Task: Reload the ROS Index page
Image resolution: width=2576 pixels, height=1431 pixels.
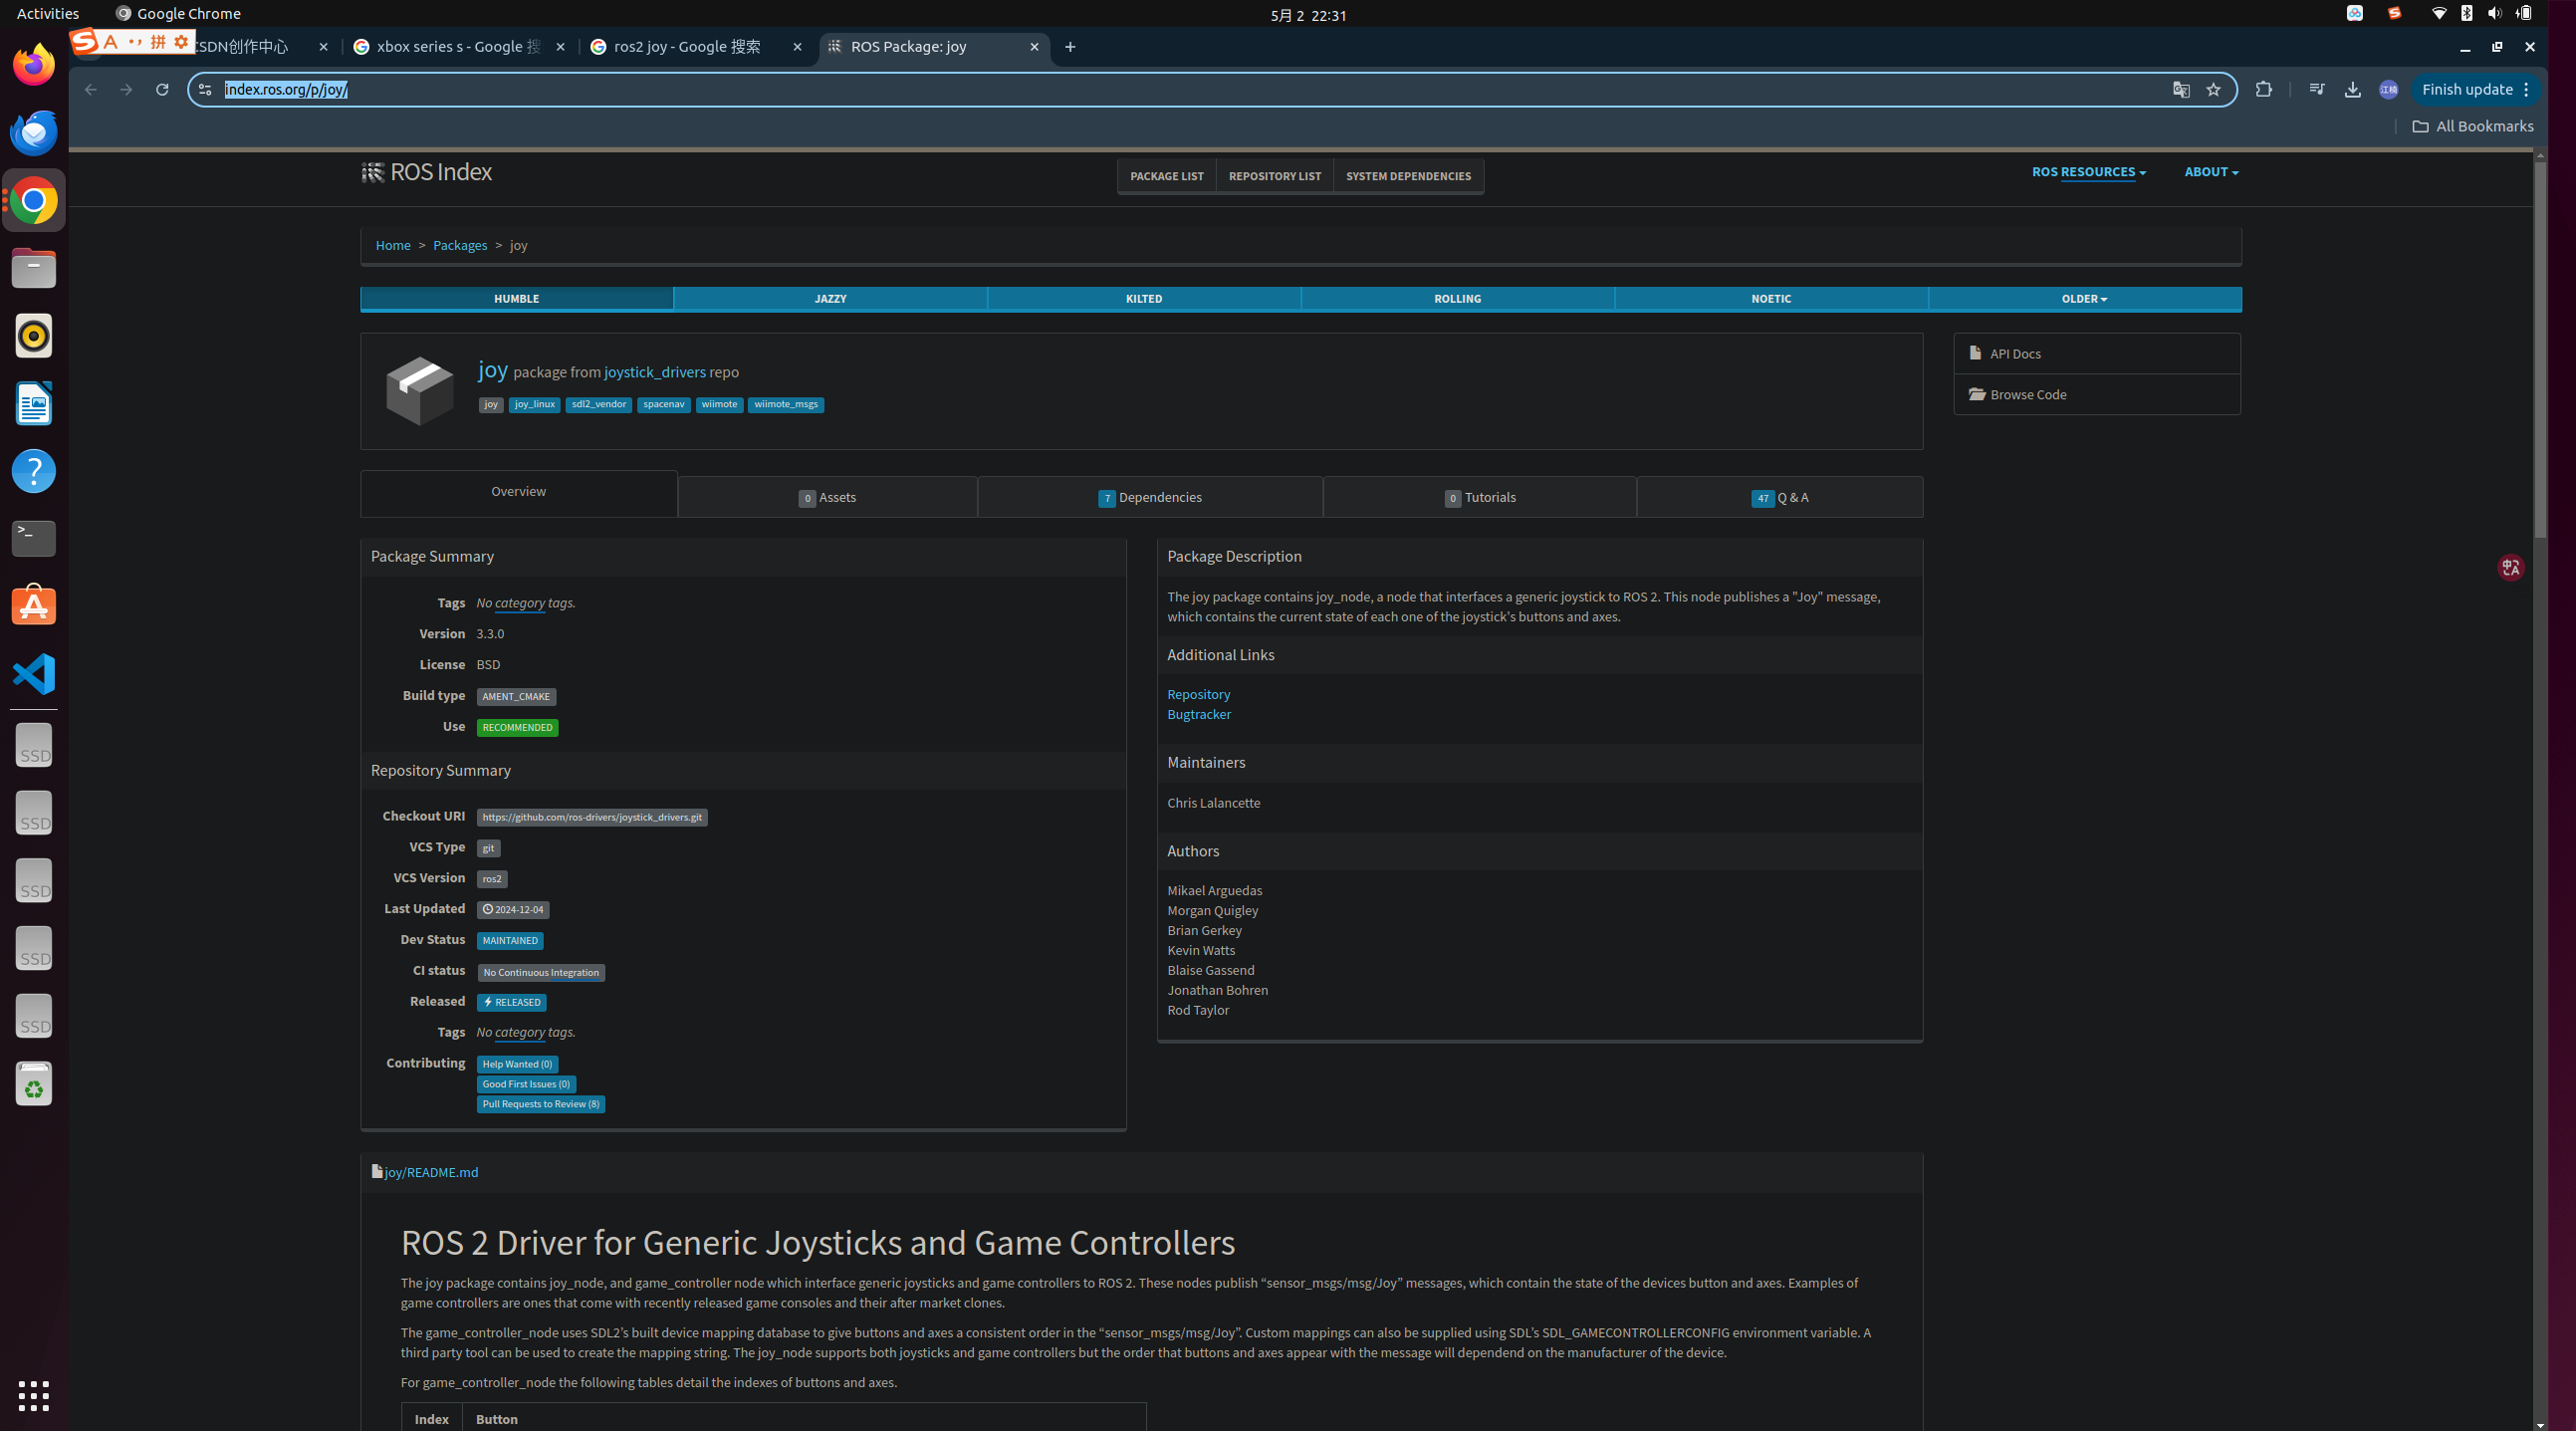Action: click(x=162, y=90)
